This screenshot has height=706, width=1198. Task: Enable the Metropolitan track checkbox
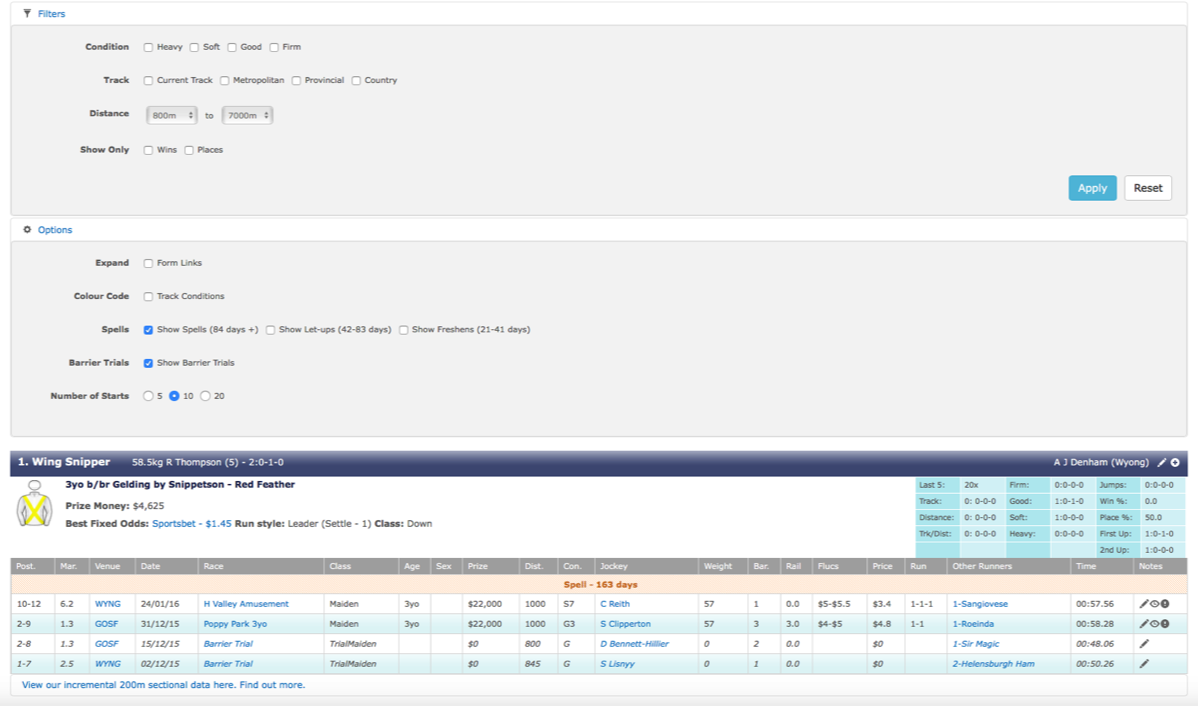(225, 81)
